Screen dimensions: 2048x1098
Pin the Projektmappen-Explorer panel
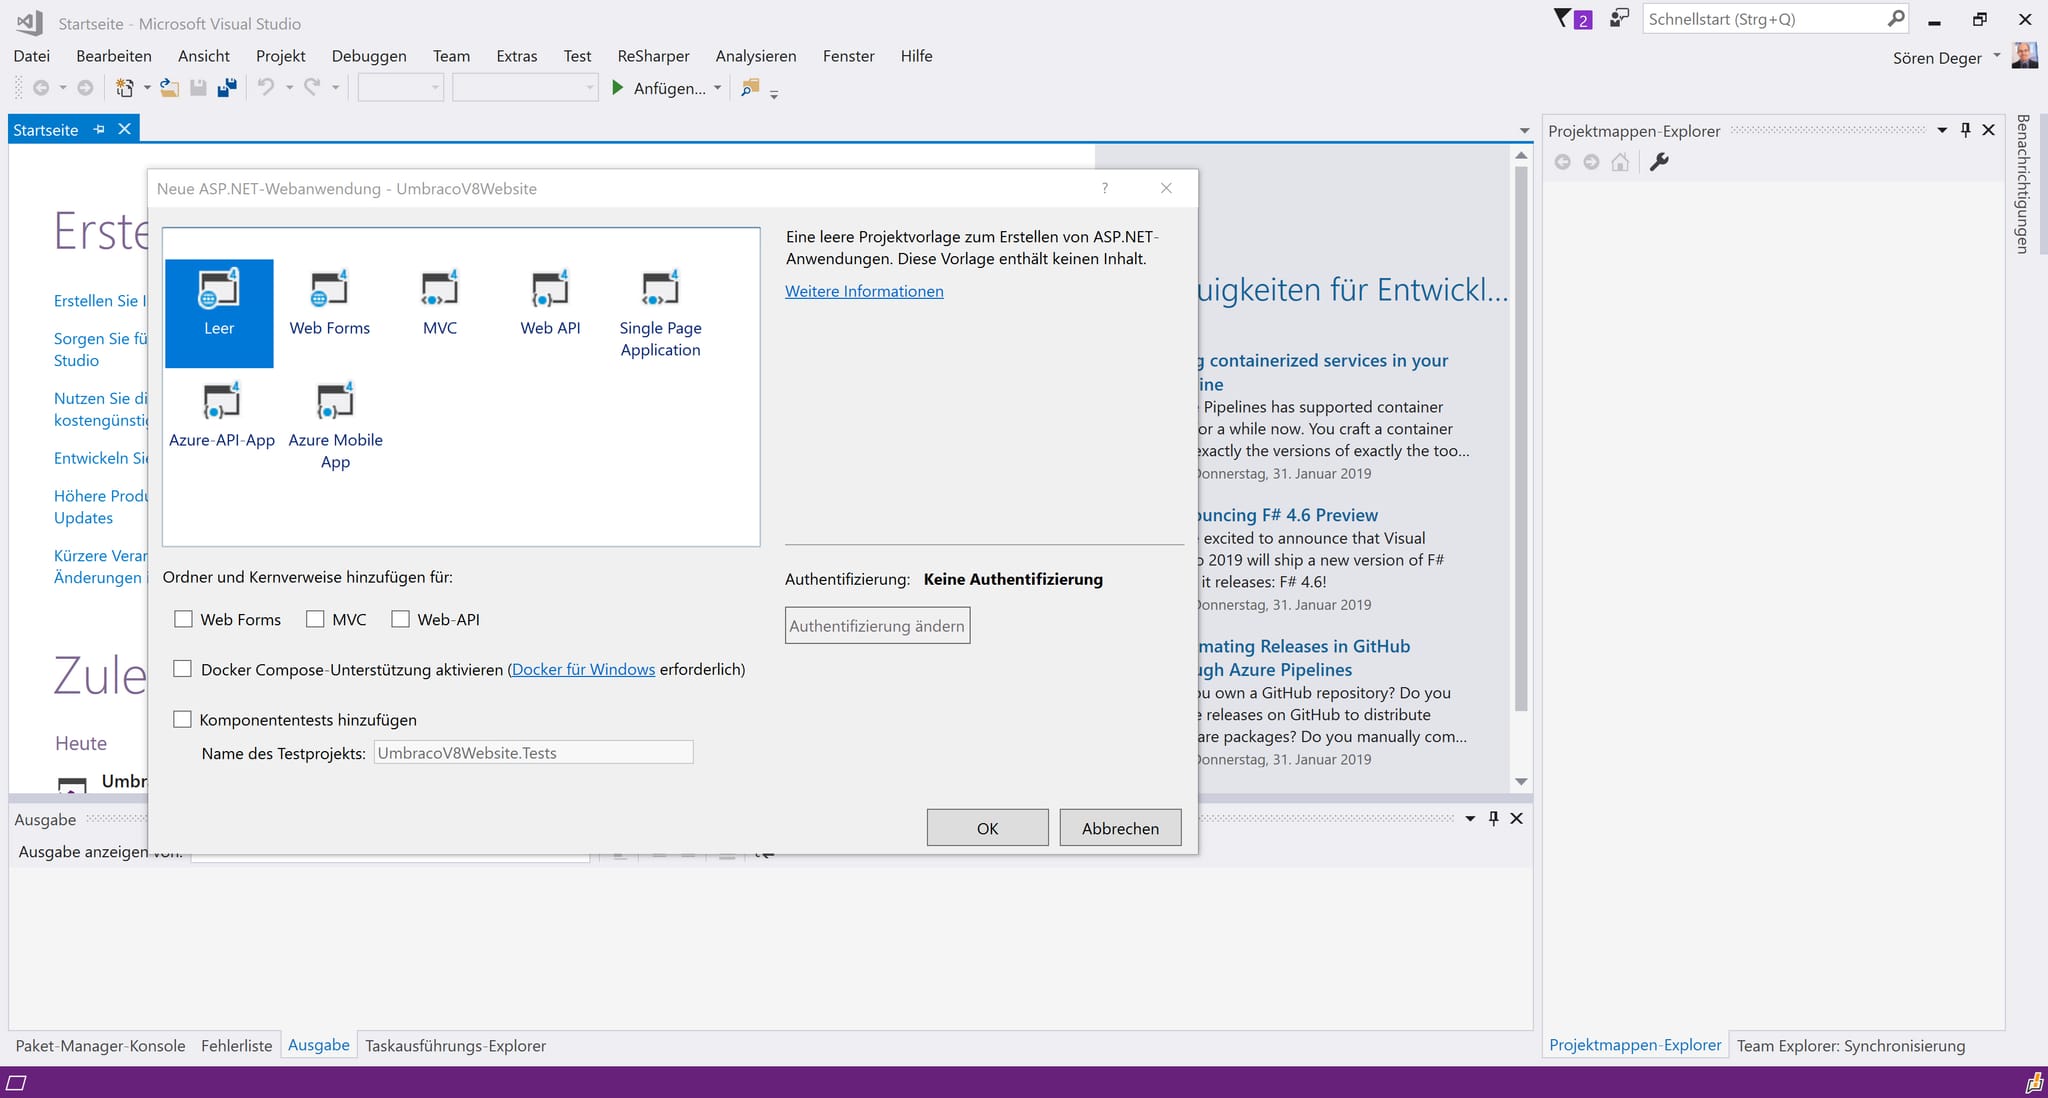pos(1966,130)
